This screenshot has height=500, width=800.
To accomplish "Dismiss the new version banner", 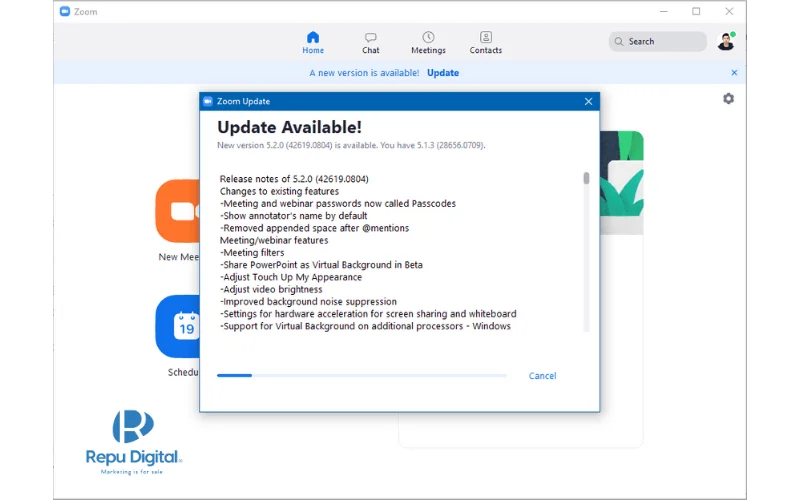I will (734, 73).
